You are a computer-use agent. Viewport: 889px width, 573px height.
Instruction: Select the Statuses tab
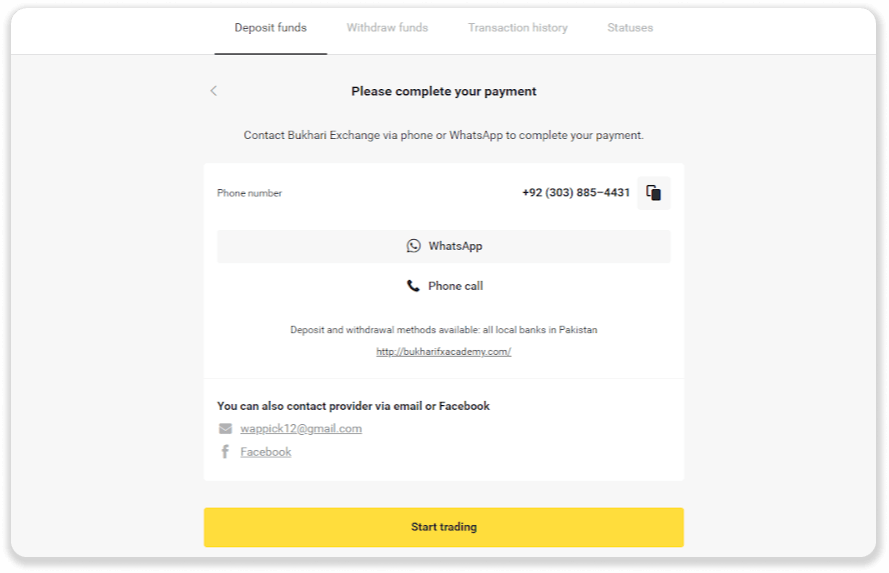(x=630, y=28)
